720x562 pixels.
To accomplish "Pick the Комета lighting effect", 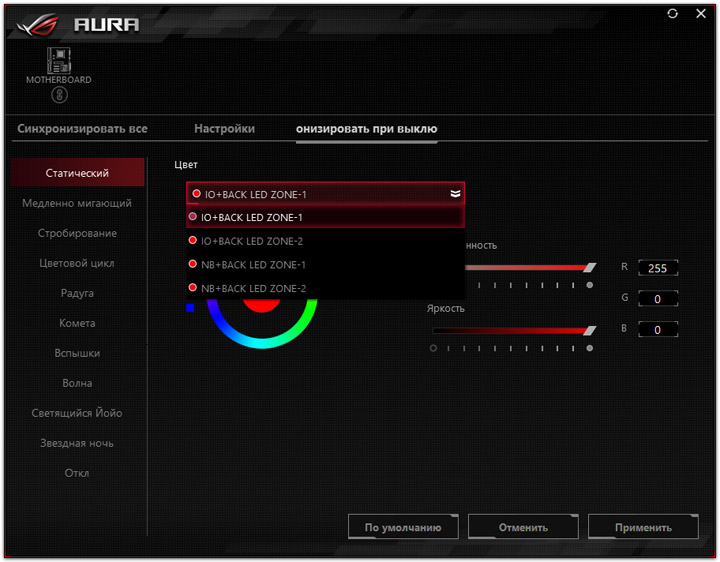I will (x=77, y=323).
